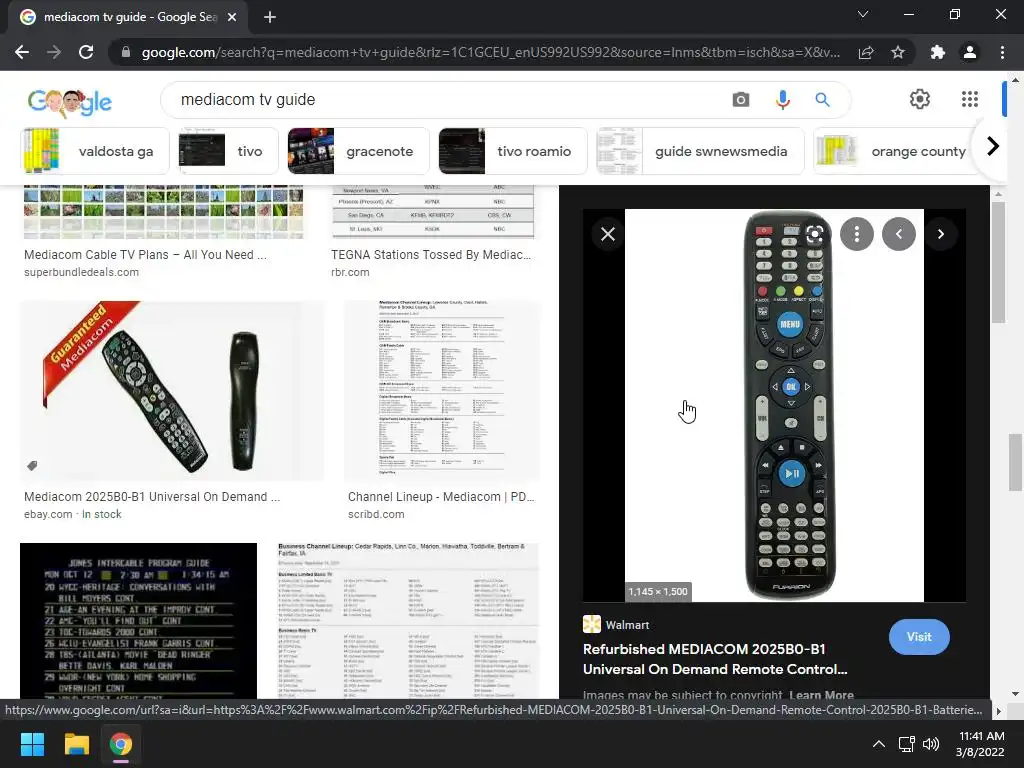Open Channel Lineup scribd document thumbnail
1024x768 pixels.
click(441, 391)
